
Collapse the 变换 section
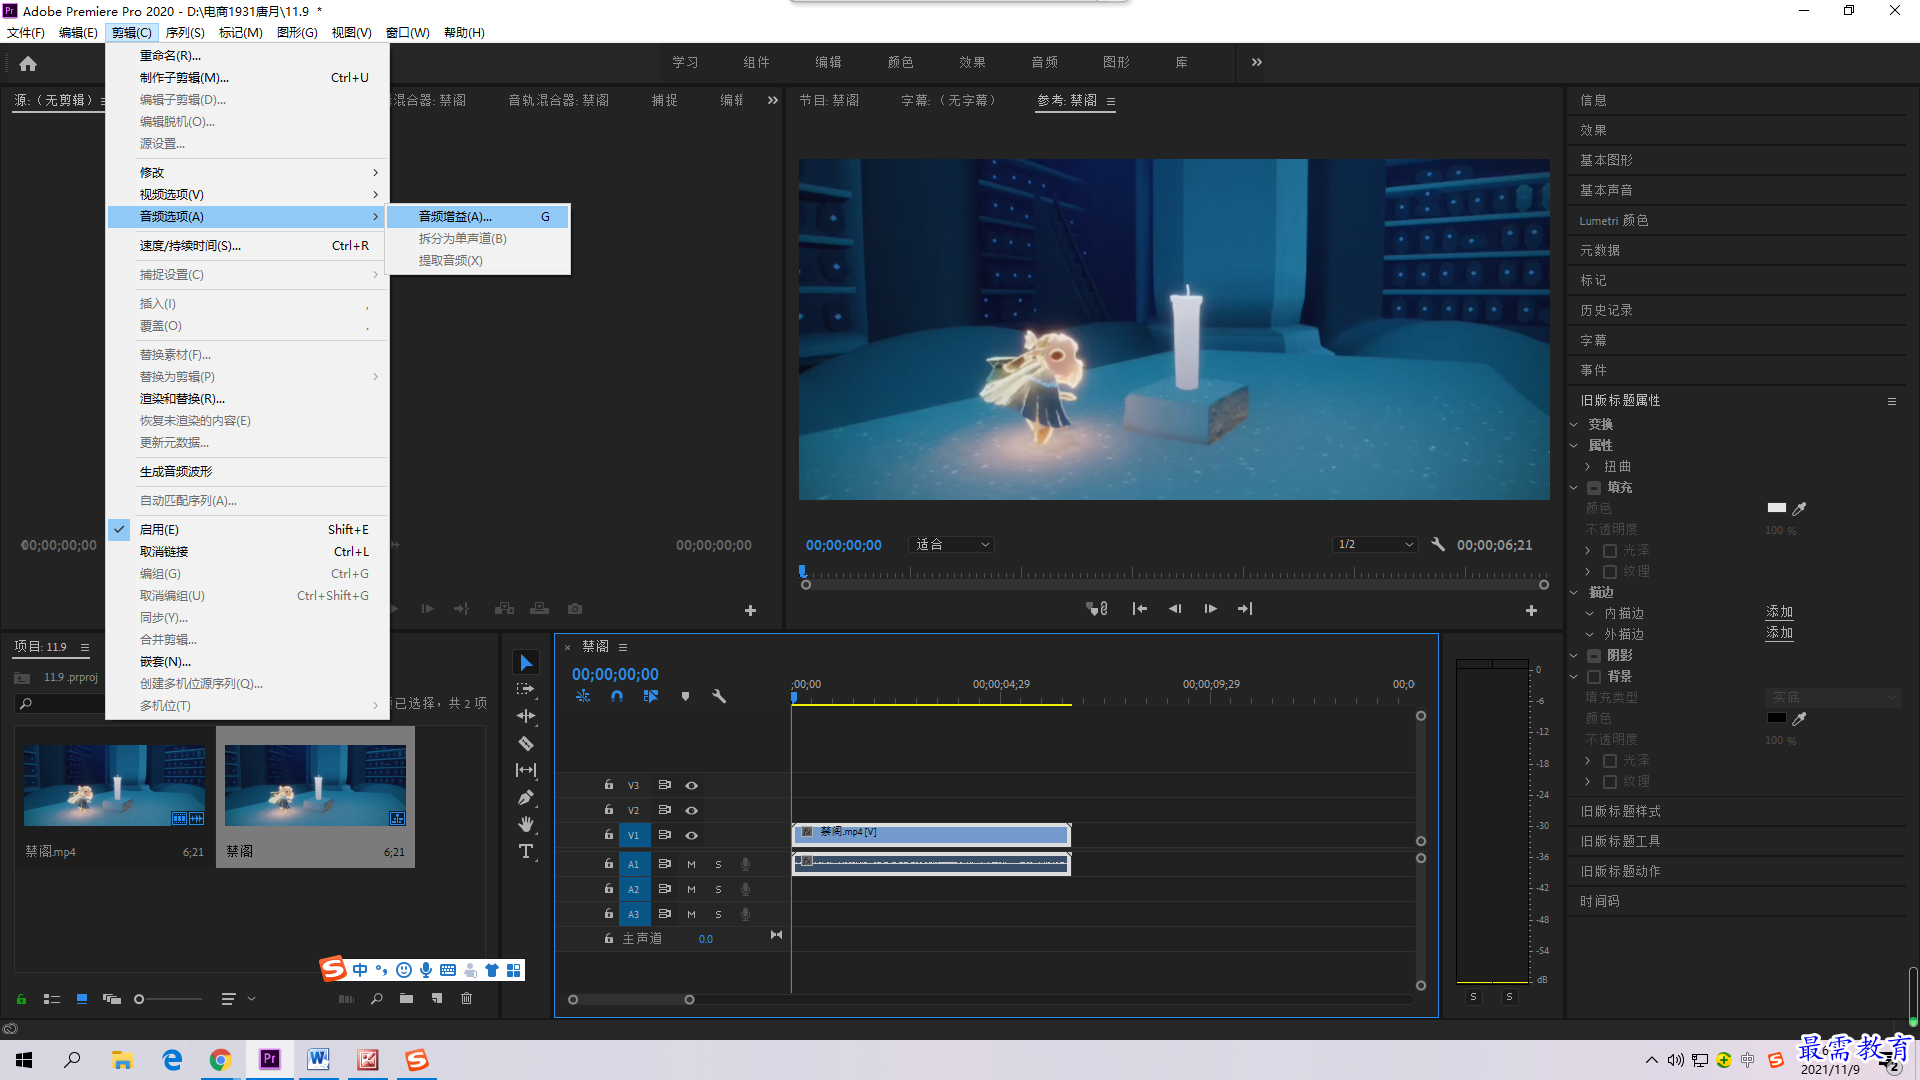(1574, 425)
